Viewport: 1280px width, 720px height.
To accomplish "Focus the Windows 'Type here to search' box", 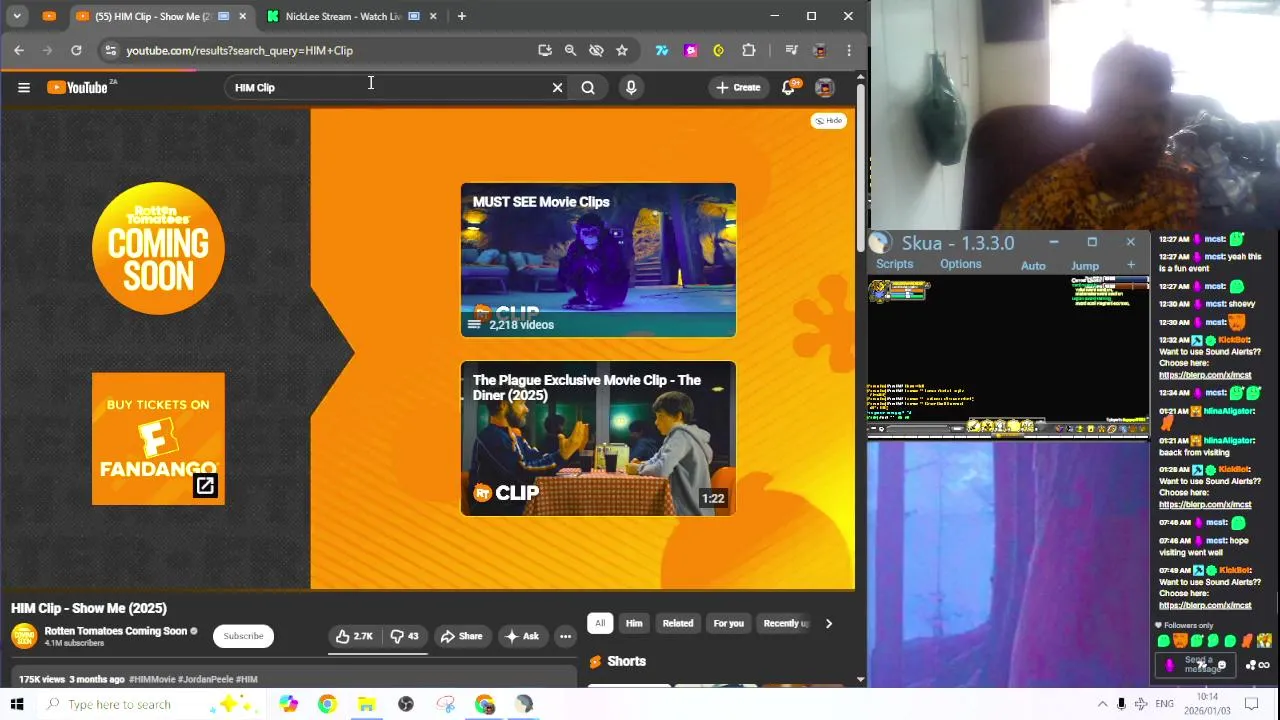I will pyautogui.click(x=119, y=704).
